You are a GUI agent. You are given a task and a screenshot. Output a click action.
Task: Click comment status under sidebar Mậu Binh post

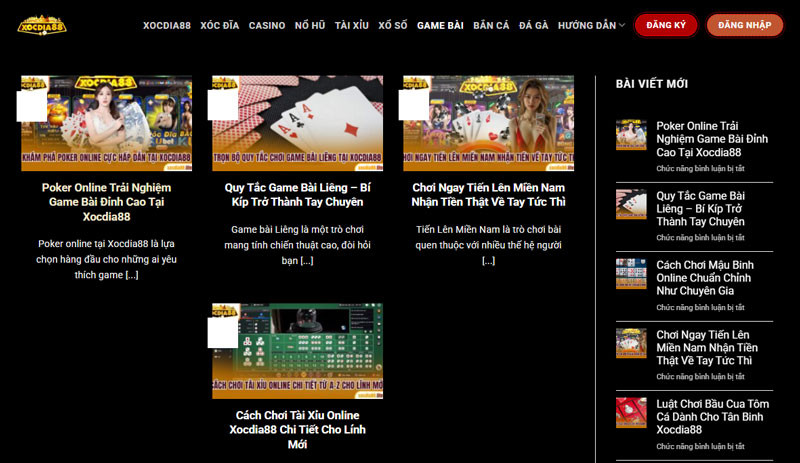(700, 307)
